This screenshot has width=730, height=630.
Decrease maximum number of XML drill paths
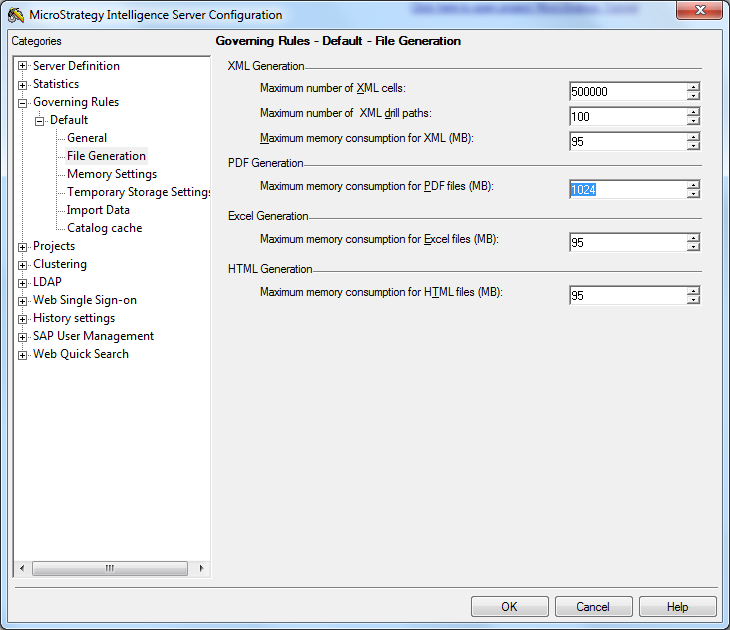(693, 121)
